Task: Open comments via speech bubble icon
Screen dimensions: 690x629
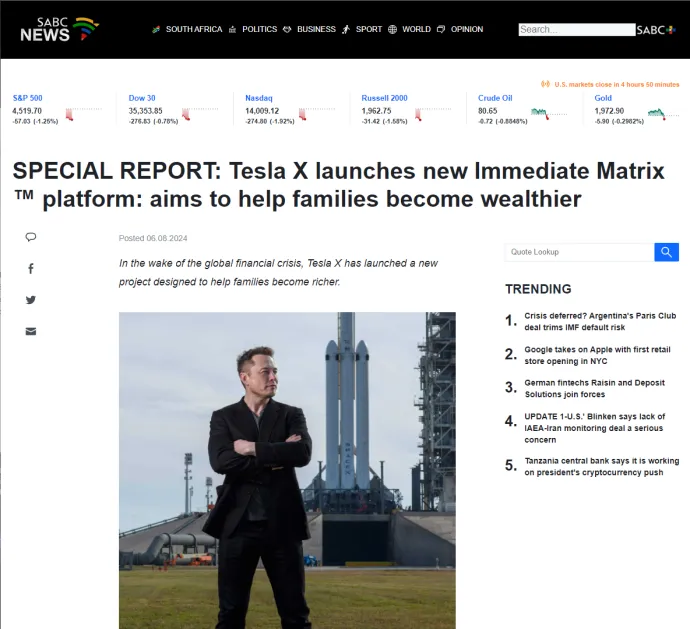Action: pyautogui.click(x=31, y=237)
